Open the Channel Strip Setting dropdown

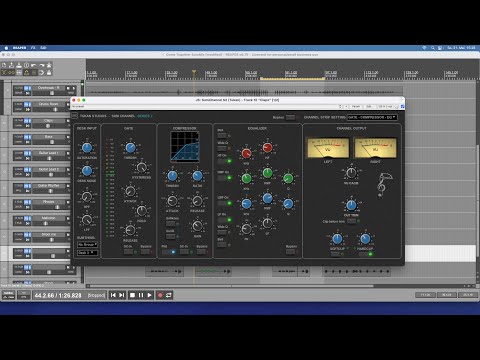(x=372, y=117)
